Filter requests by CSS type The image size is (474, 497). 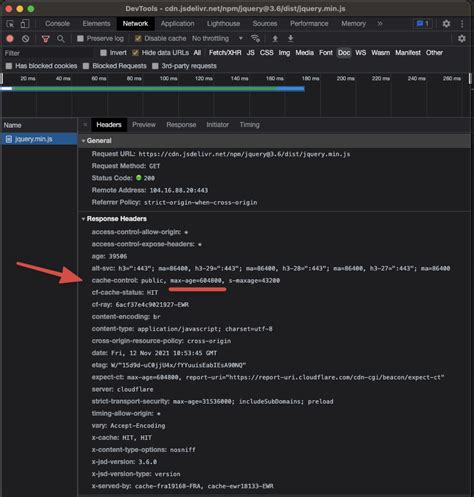click(267, 53)
